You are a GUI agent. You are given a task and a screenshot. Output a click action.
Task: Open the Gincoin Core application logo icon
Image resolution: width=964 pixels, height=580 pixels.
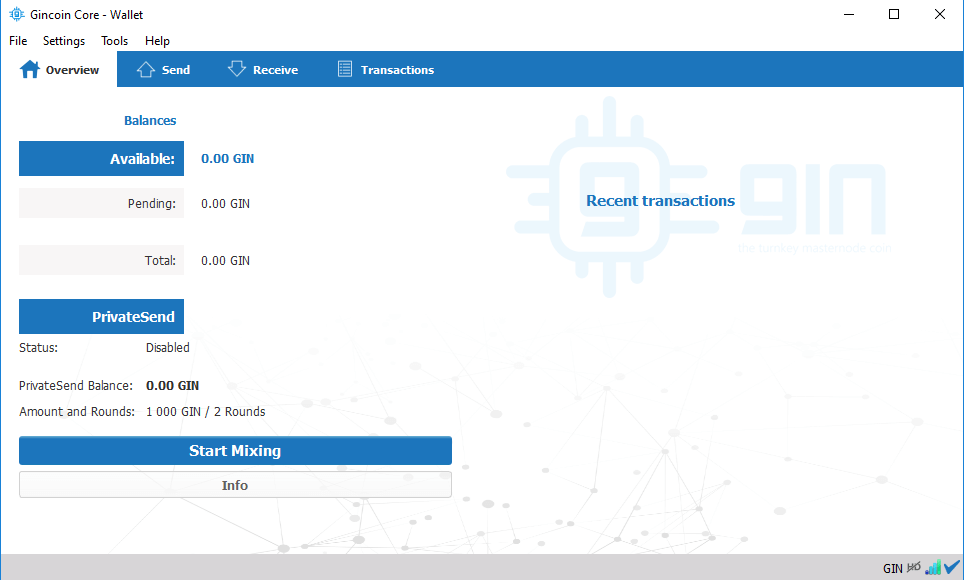[x=14, y=14]
